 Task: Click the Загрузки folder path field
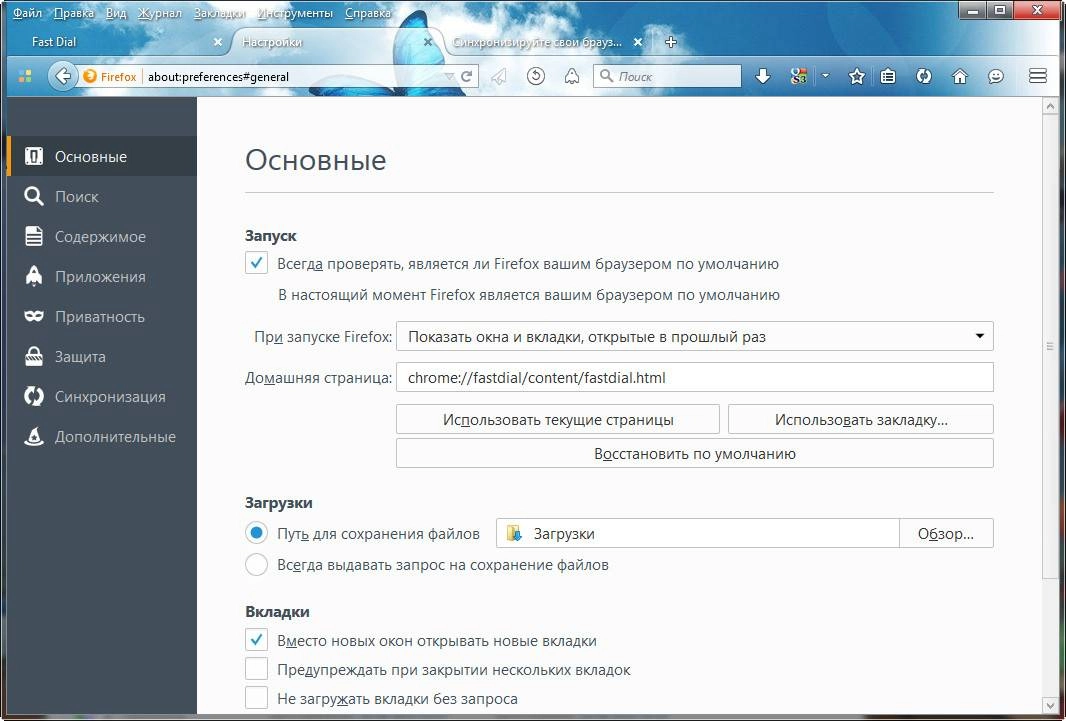tap(698, 533)
